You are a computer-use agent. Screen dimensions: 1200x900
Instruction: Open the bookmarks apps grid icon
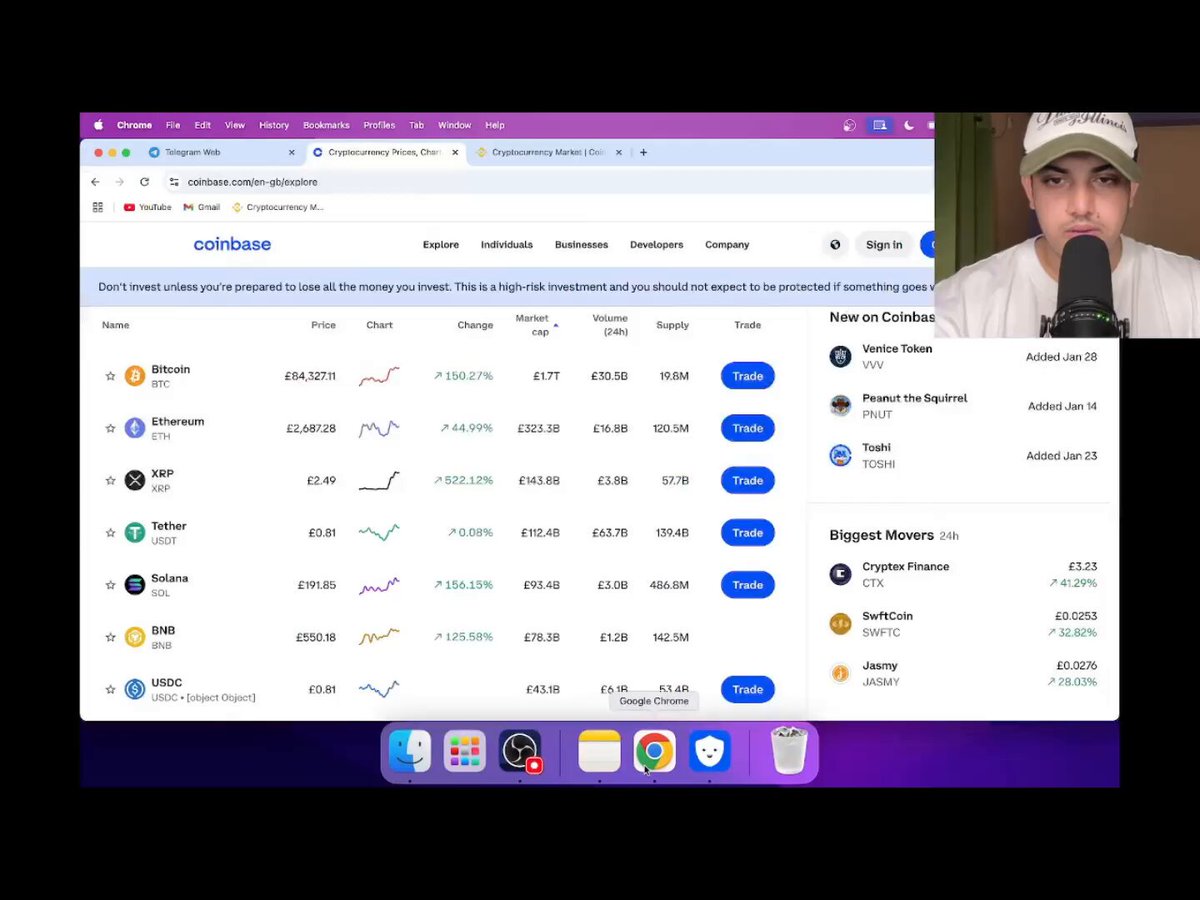coord(98,207)
